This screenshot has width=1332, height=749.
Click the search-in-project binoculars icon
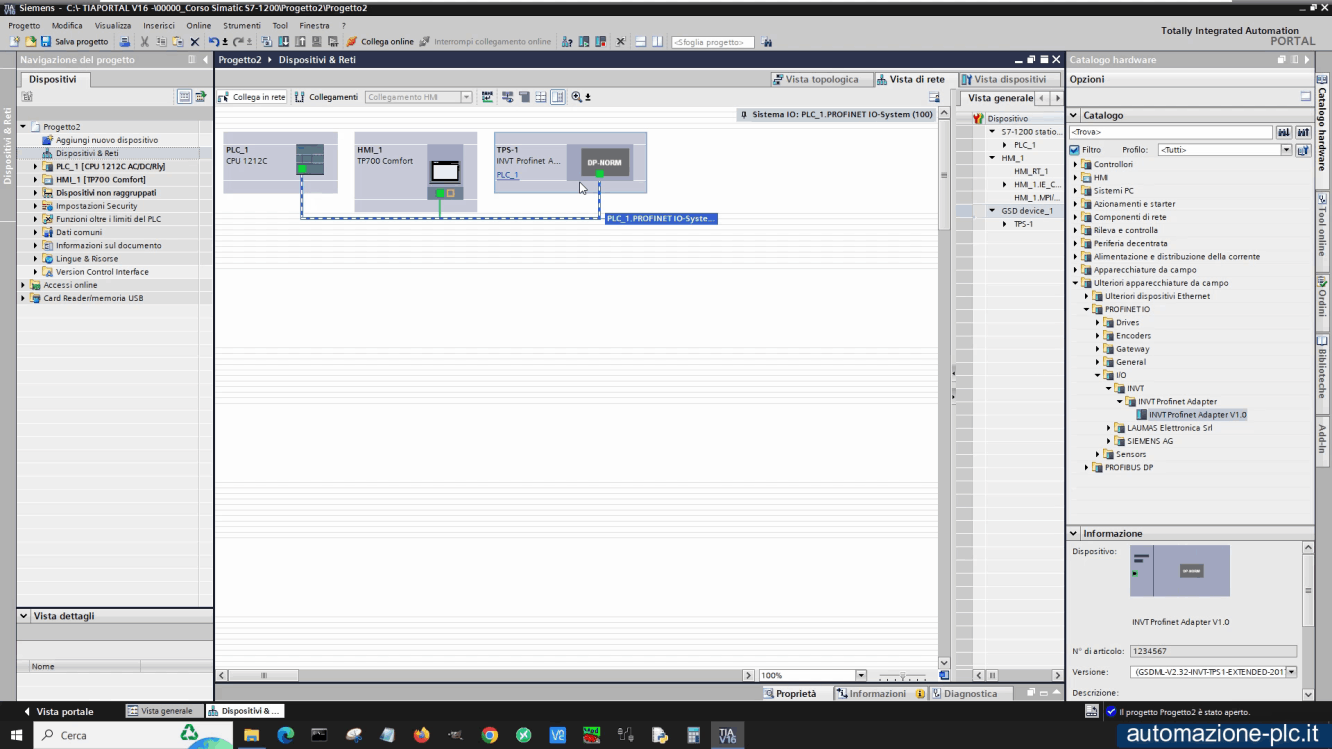point(767,42)
